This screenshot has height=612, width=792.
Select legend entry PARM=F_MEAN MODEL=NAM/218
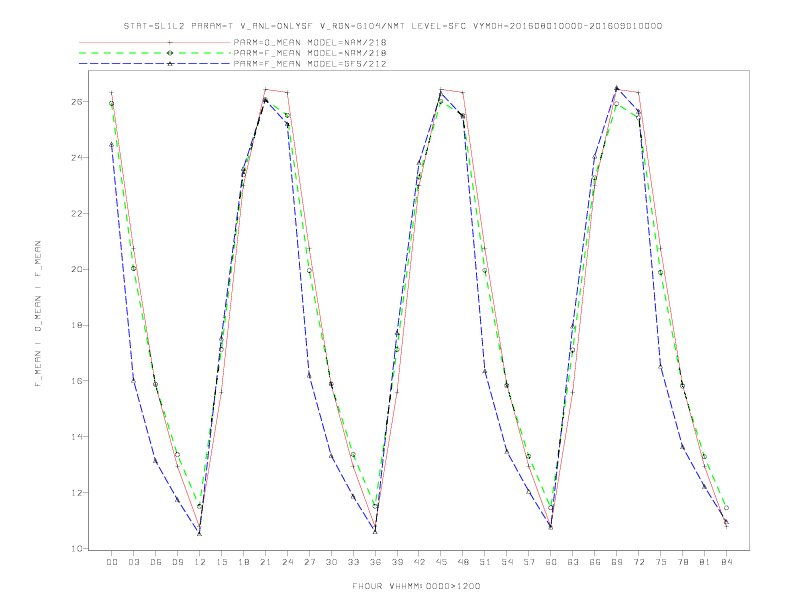point(310,53)
